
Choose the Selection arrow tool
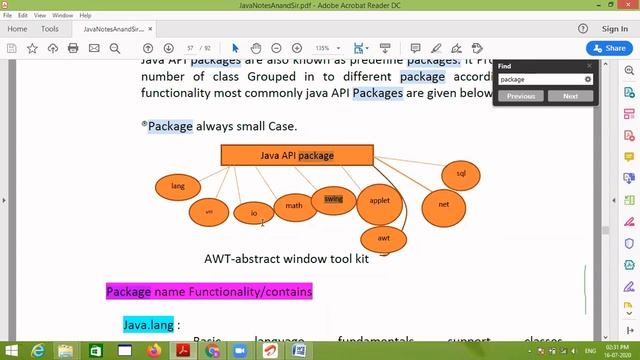coord(235,48)
